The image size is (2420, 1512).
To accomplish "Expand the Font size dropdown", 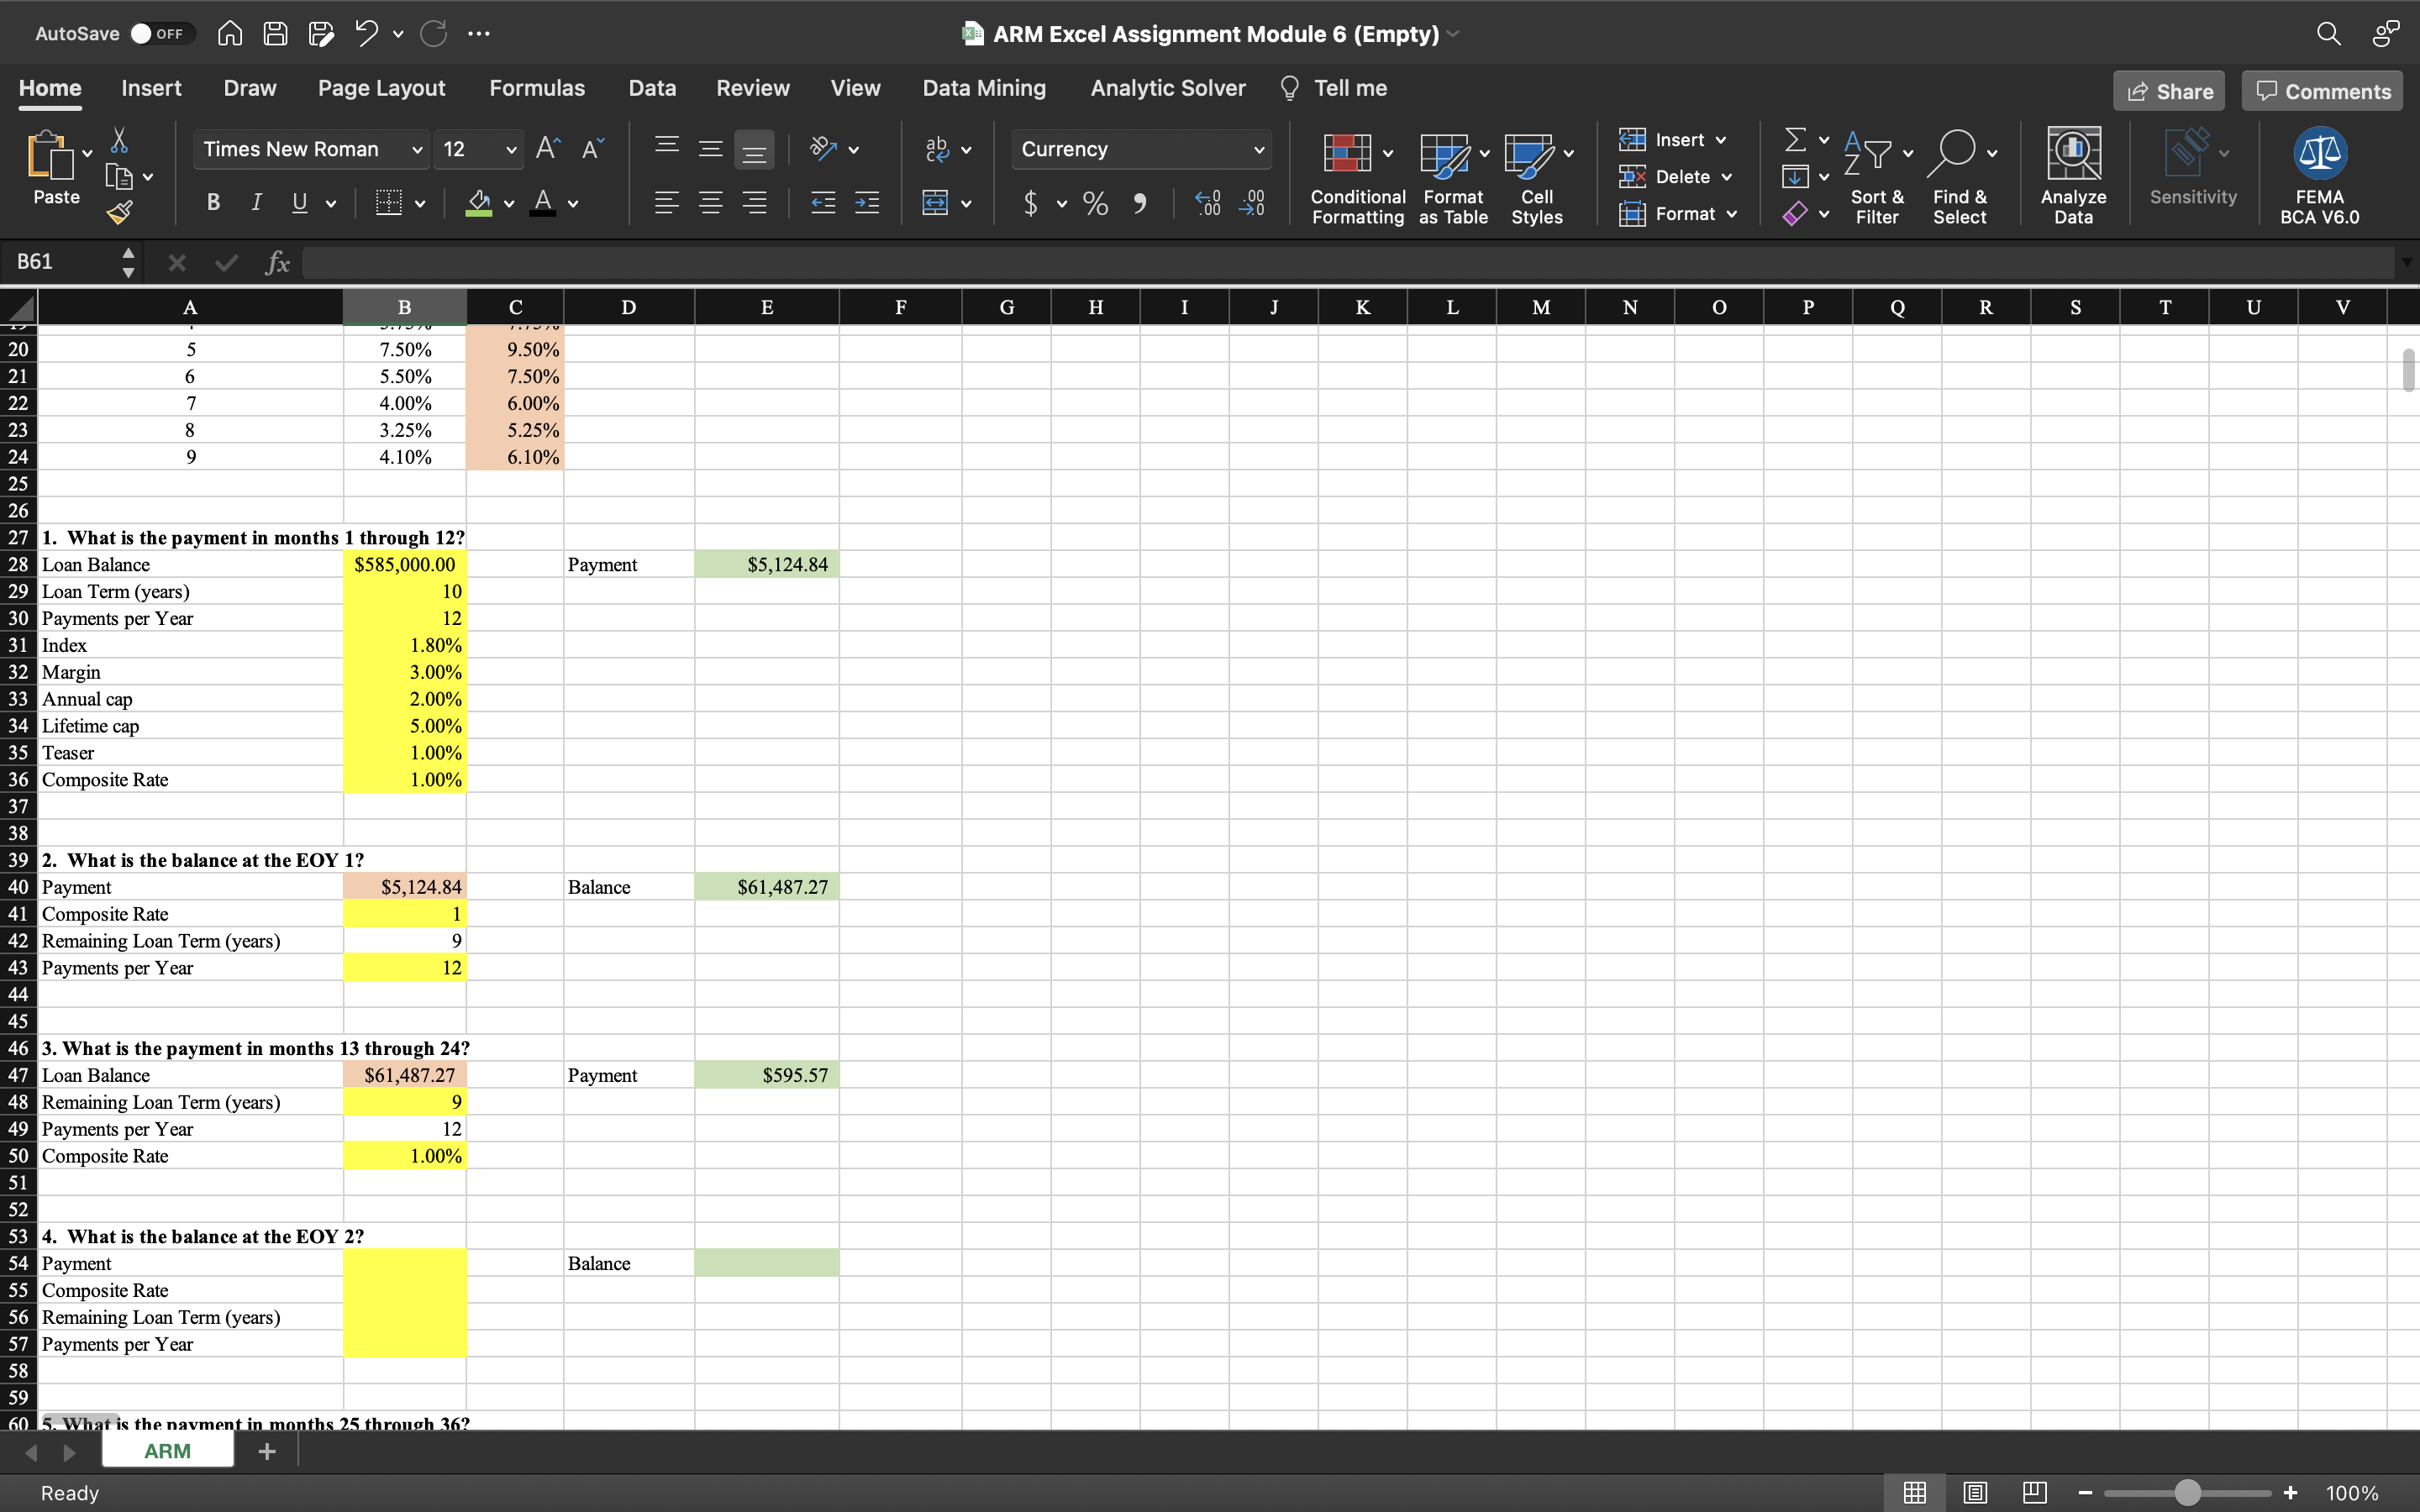I will [511, 148].
